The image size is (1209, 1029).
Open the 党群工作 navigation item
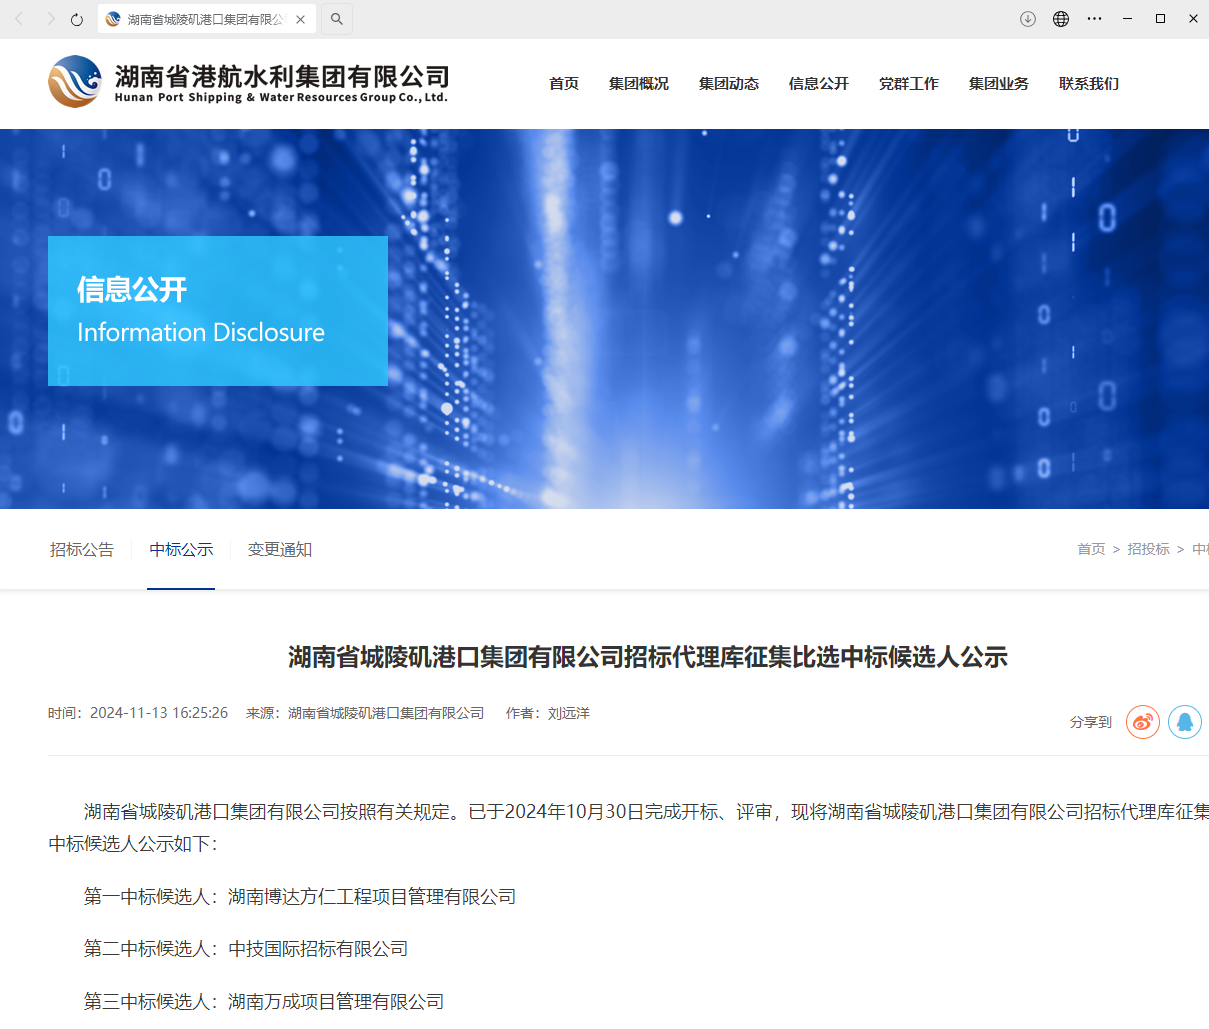[909, 84]
